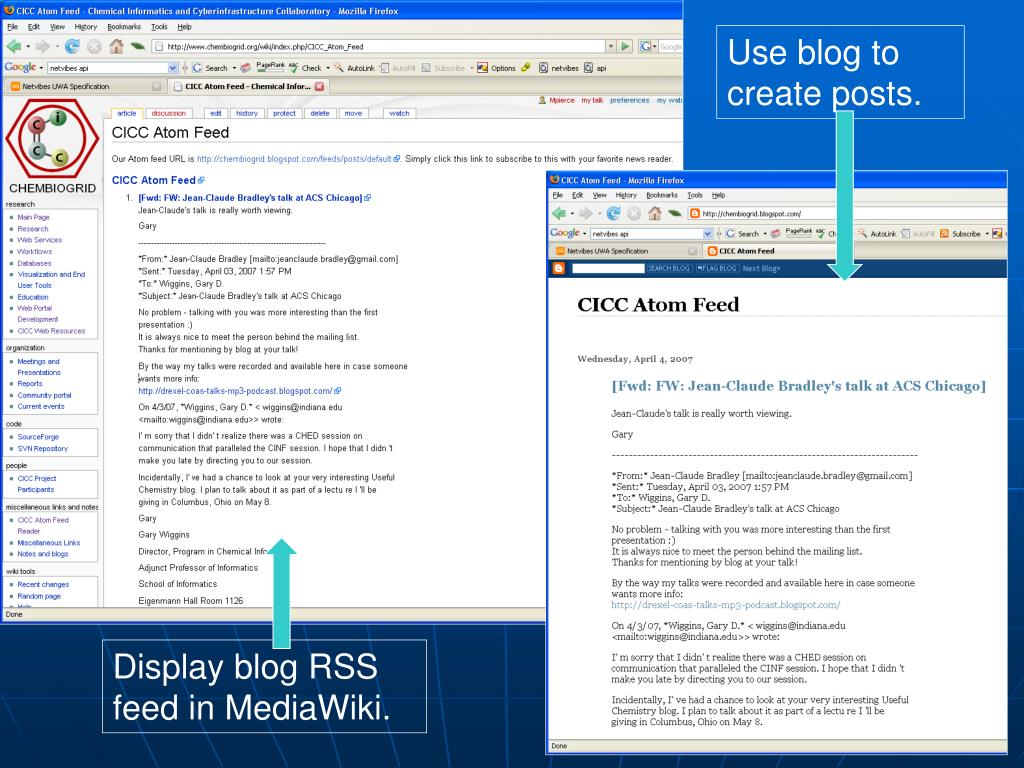Open Tools menu in the blog window
Image resolution: width=1024 pixels, height=768 pixels.
pos(695,195)
